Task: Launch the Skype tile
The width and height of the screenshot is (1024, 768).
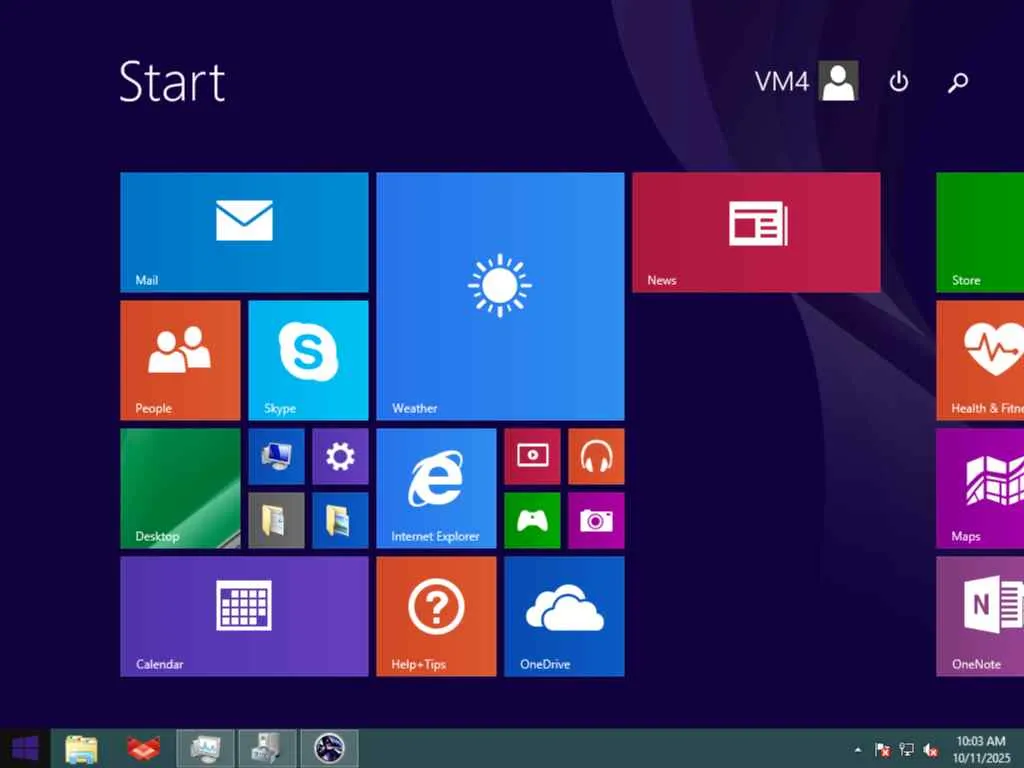Action: coord(308,360)
